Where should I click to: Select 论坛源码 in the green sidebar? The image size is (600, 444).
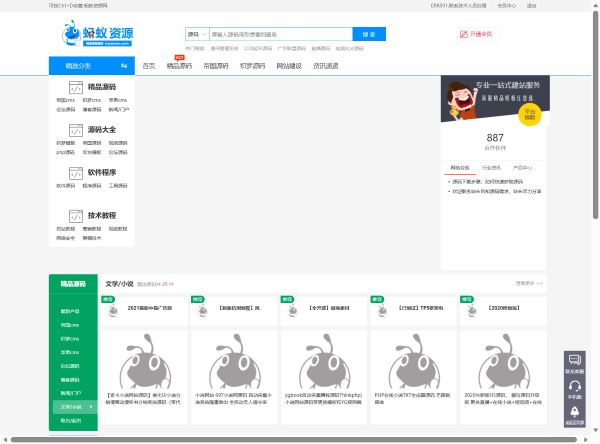(70, 366)
